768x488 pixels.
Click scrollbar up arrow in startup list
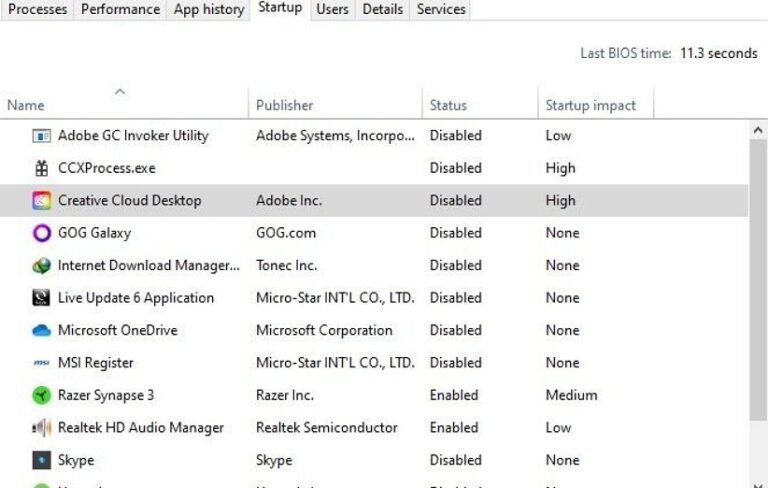758,131
